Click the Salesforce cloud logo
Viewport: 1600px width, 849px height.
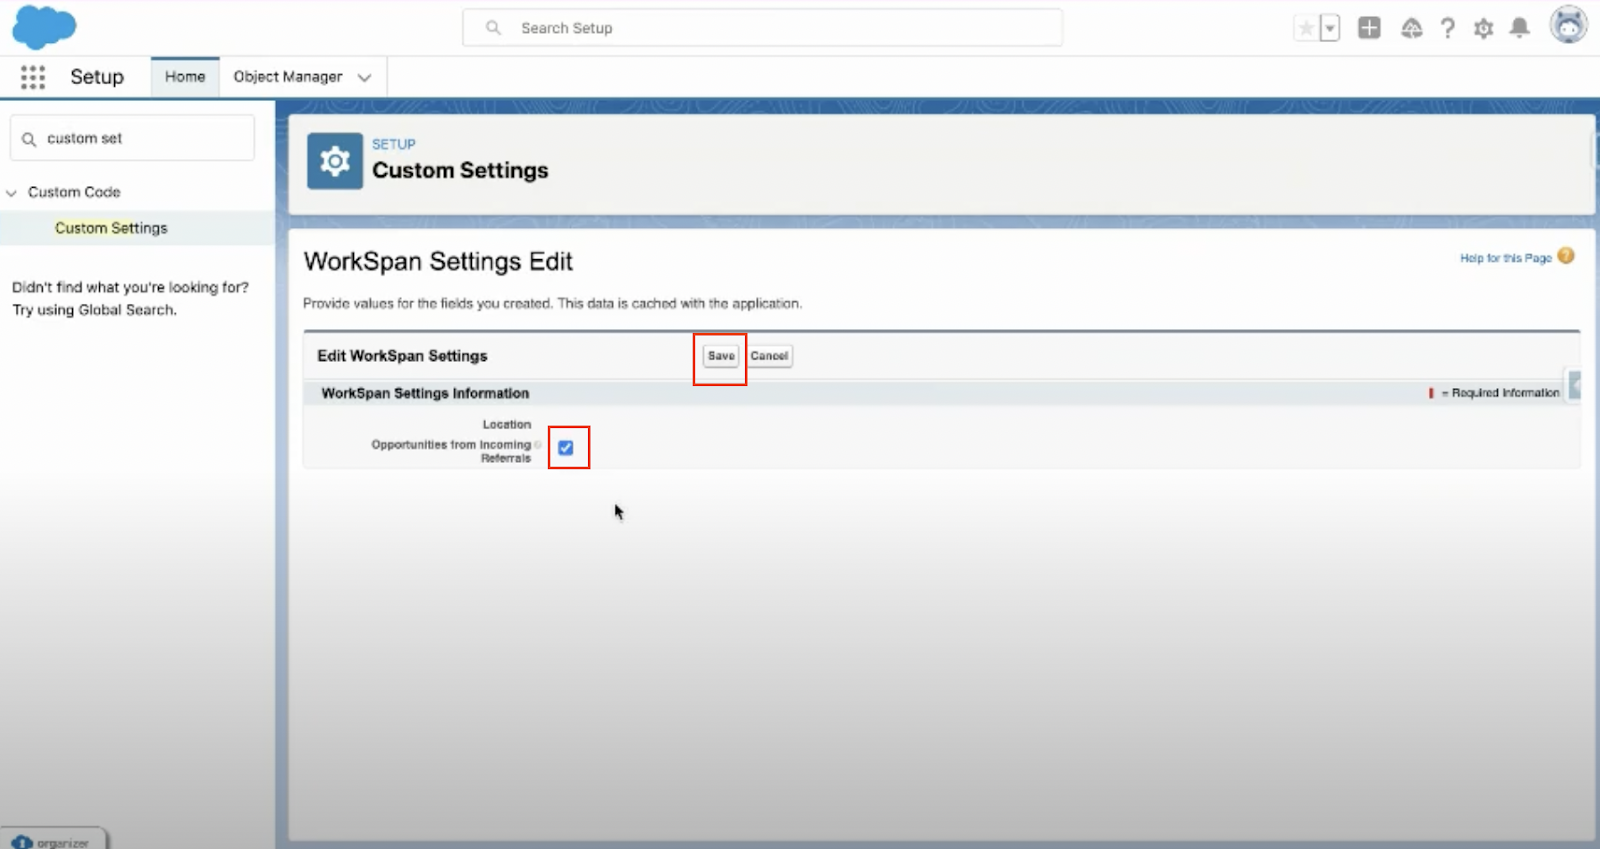click(x=44, y=27)
